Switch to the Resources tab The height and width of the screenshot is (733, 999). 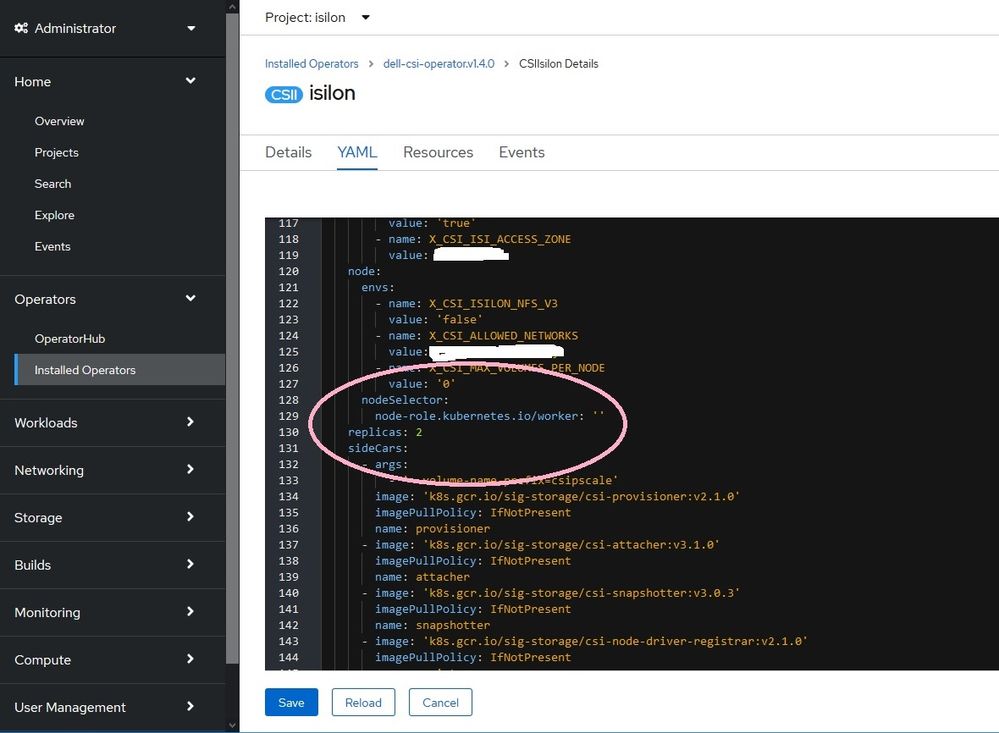tap(438, 152)
